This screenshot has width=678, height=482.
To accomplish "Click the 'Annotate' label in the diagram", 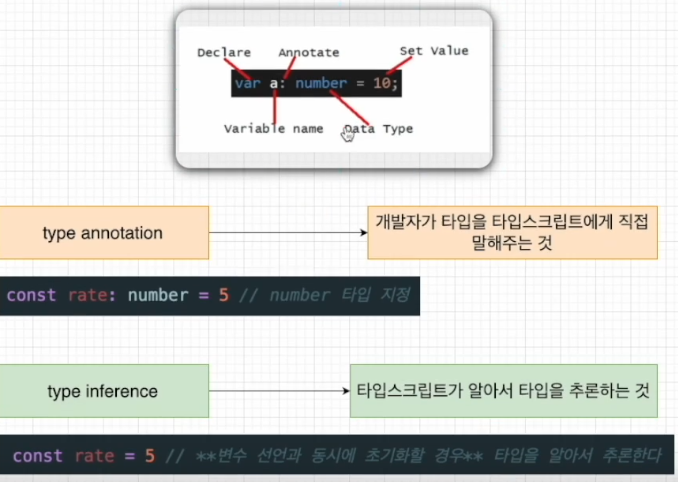I will [309, 53].
